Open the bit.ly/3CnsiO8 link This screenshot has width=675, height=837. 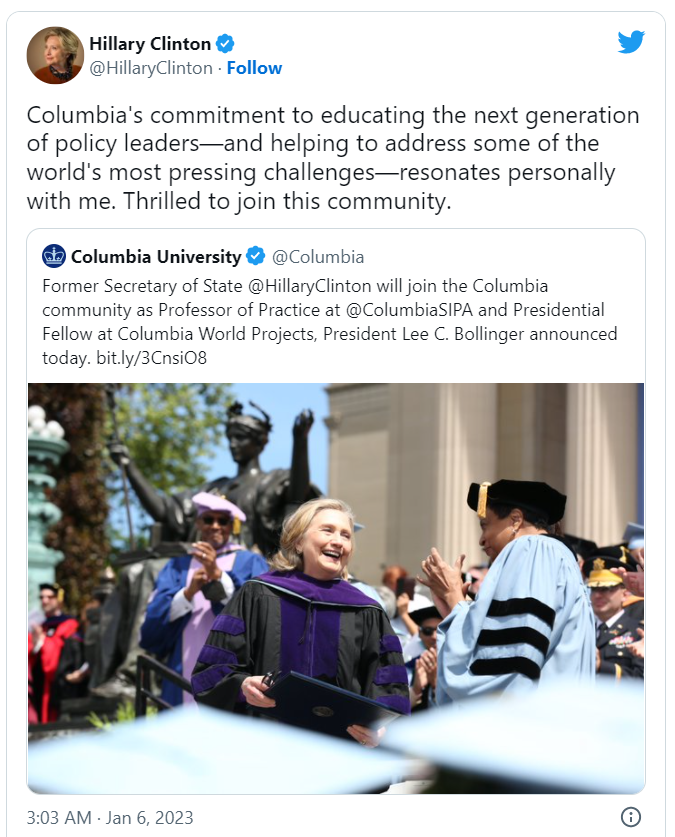pyautogui.click(x=150, y=358)
